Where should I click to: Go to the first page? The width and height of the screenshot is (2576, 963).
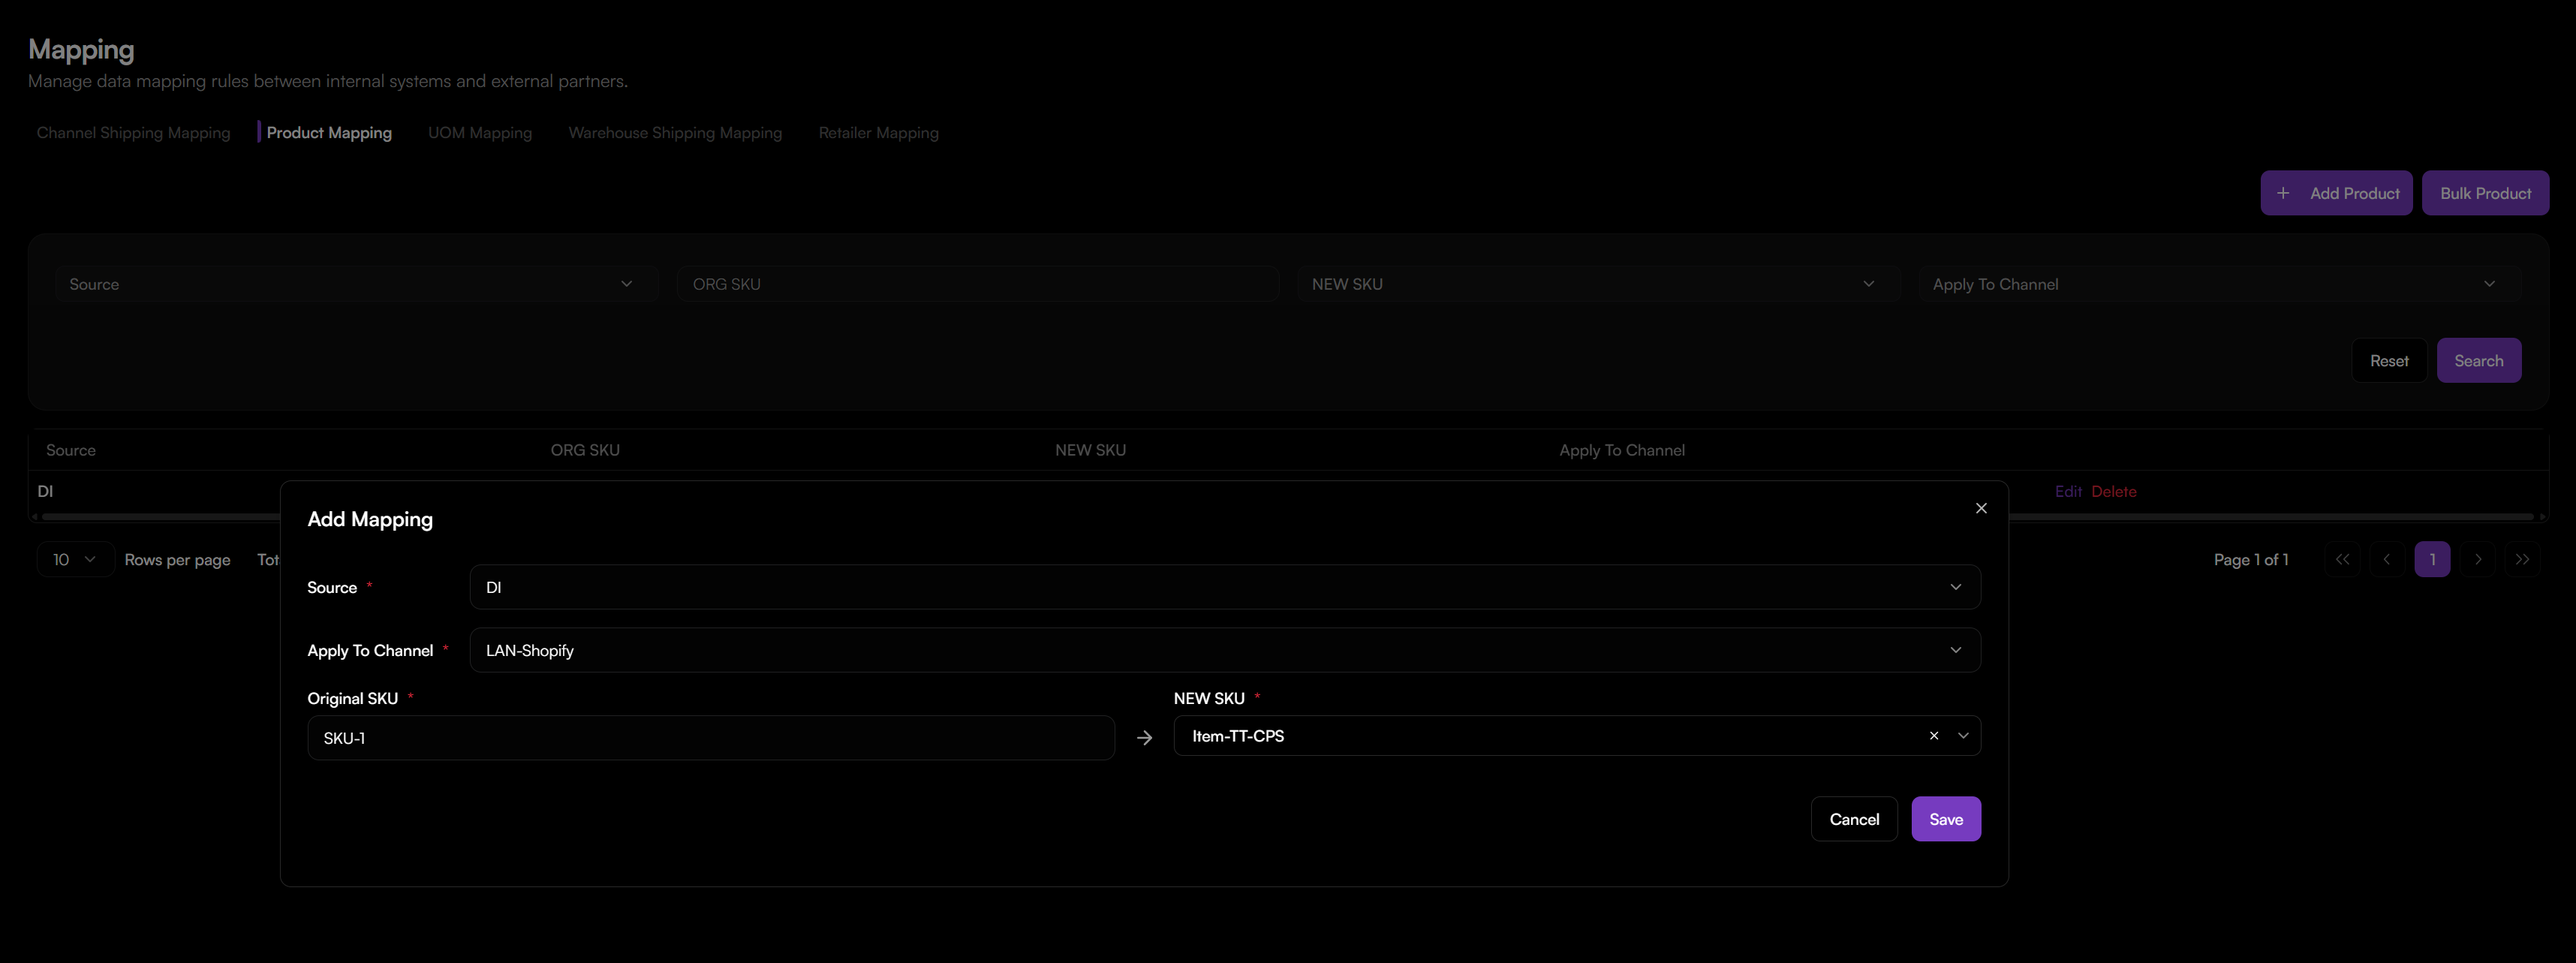(x=2342, y=560)
